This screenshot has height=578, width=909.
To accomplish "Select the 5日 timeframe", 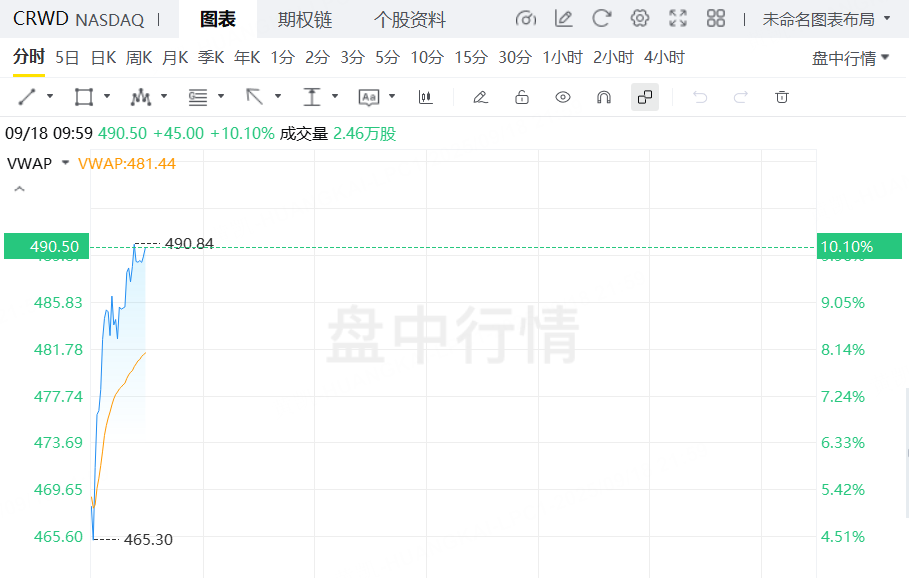I will (67, 57).
